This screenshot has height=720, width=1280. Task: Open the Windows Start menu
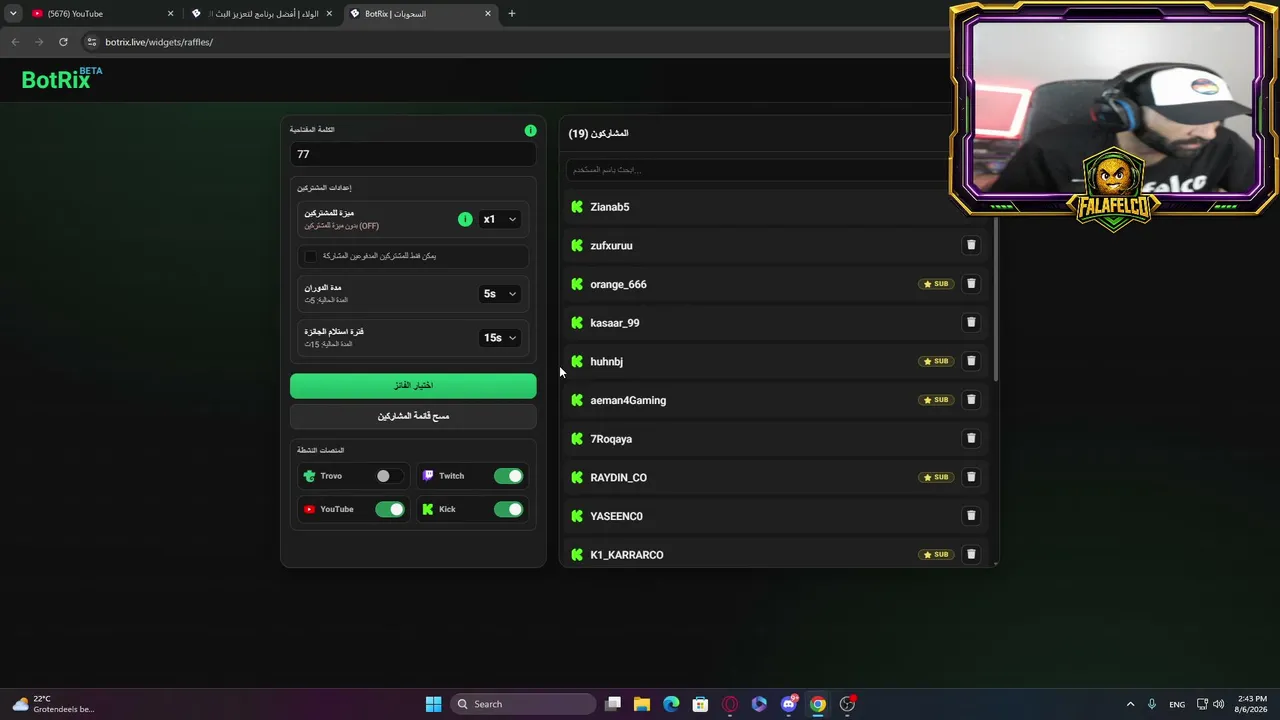click(x=433, y=704)
